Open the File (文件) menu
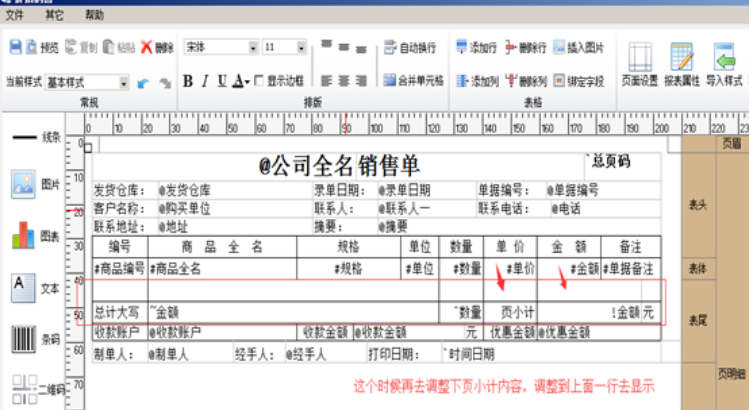Viewport: 749px width, 410px height. click(16, 16)
